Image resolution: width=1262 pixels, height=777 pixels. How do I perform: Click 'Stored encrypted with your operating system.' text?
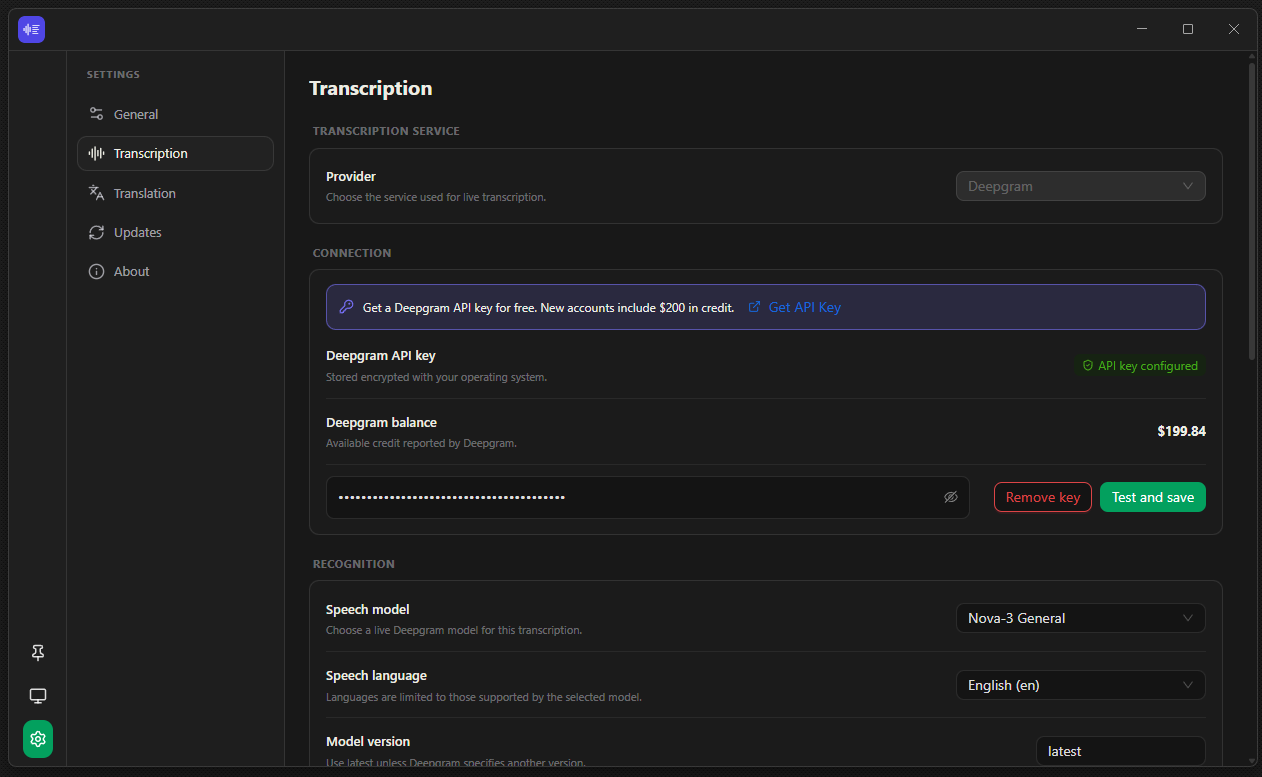click(x=436, y=377)
